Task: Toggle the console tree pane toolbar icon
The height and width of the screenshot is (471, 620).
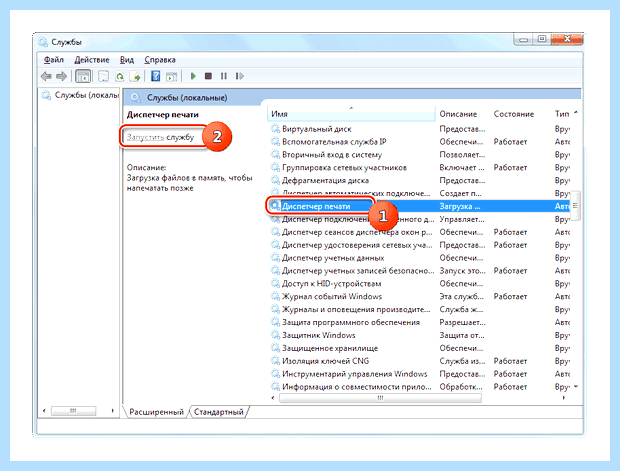Action: [x=83, y=76]
